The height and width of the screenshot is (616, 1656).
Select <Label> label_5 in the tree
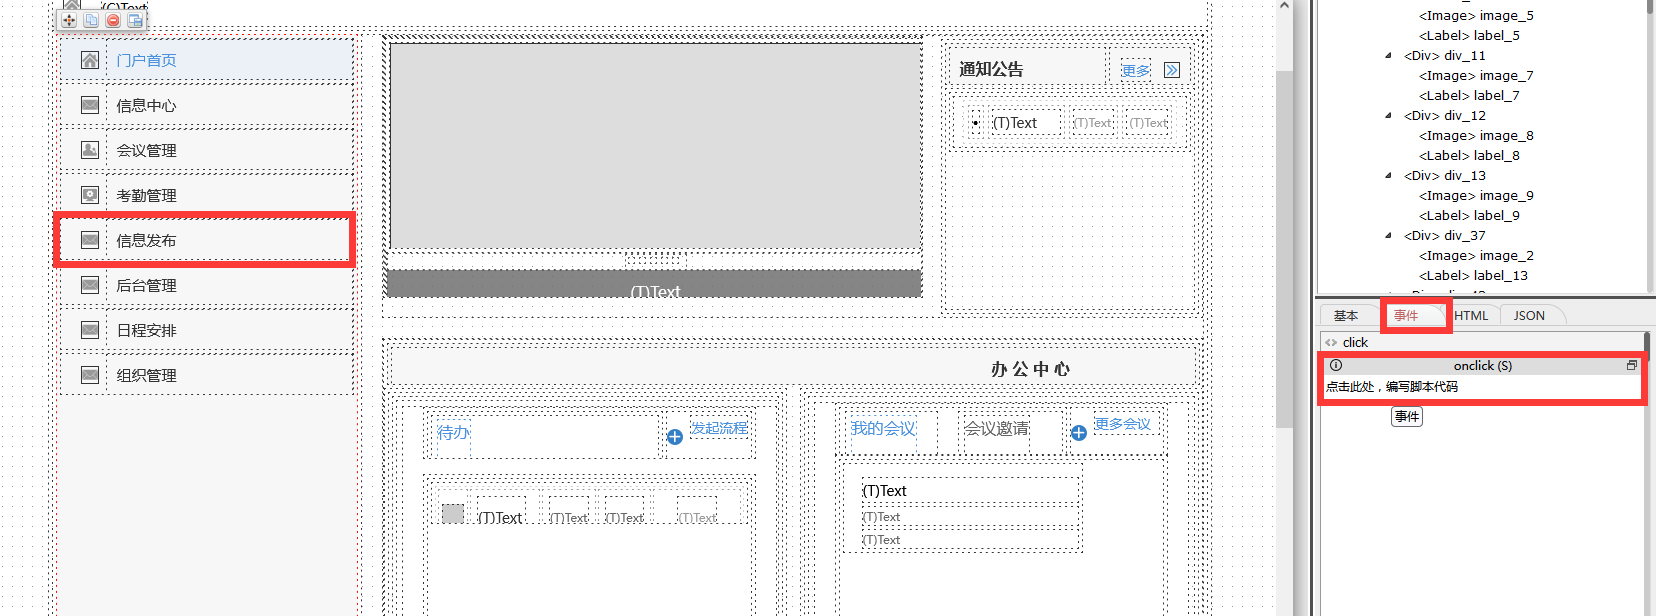[x=1469, y=35]
